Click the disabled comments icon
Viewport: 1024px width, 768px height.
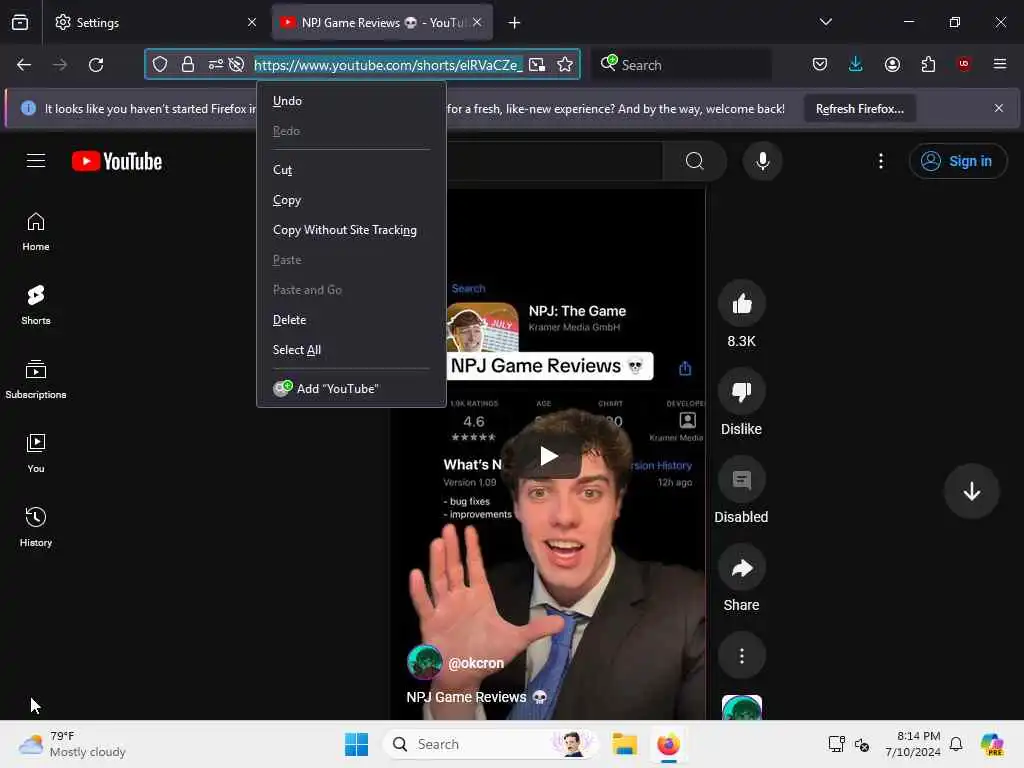[742, 480]
